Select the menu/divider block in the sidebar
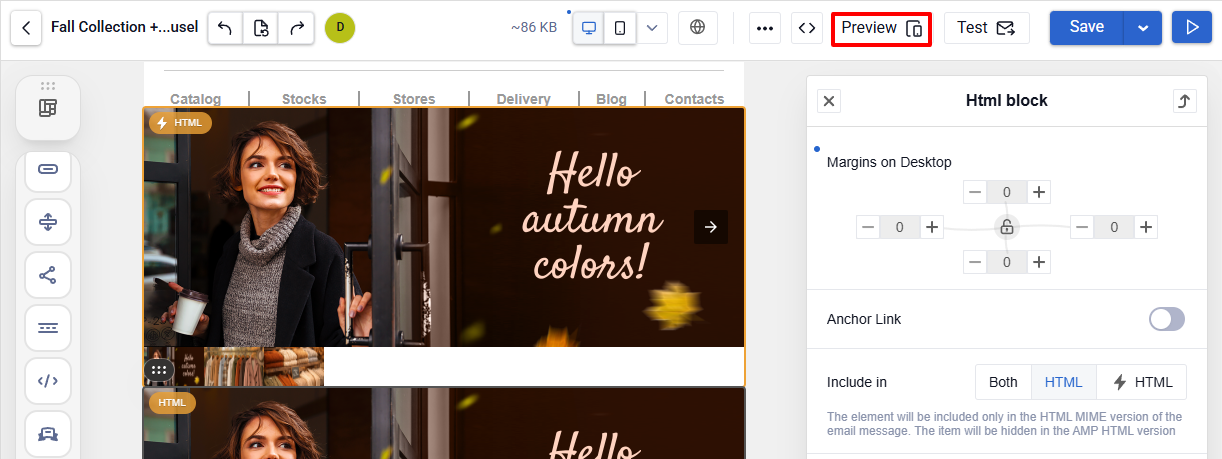Viewport: 1222px width, 459px height. (48, 328)
